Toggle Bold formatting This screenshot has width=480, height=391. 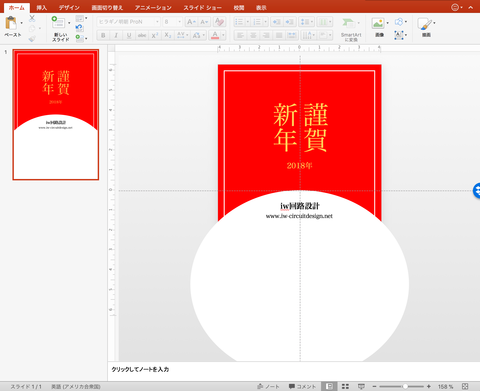pos(103,35)
